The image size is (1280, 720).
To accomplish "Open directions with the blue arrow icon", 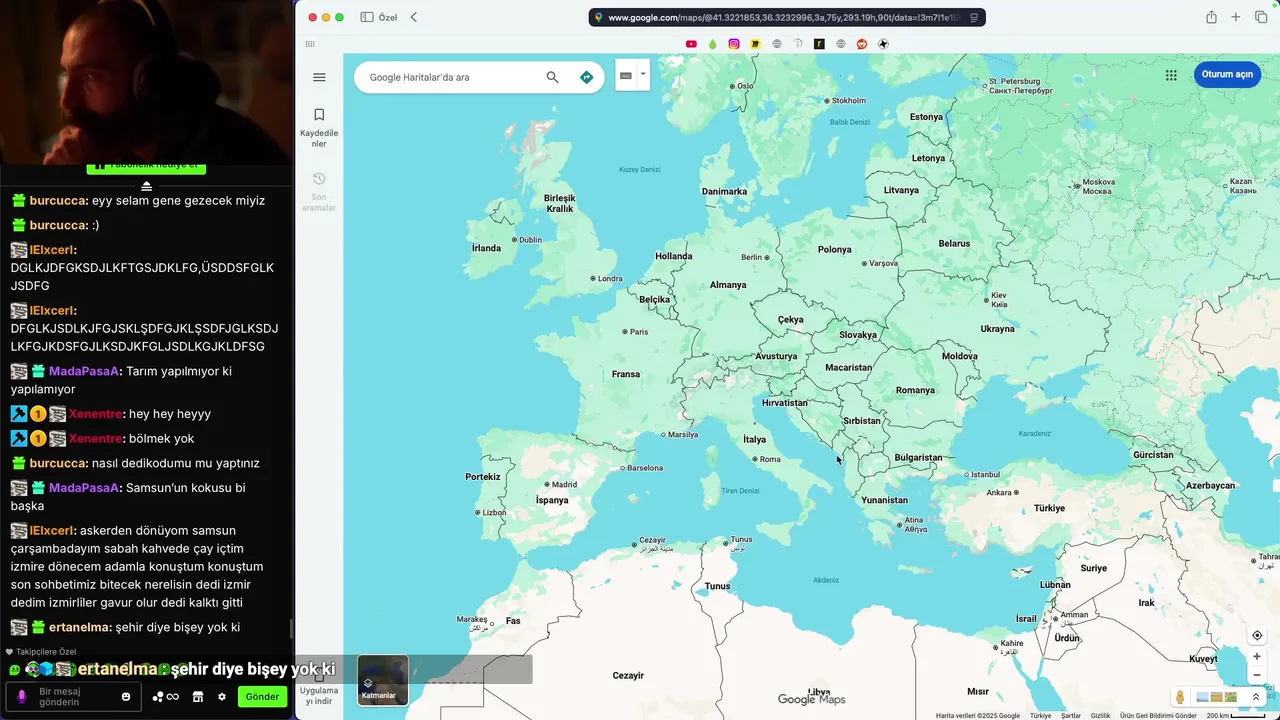I will click(587, 77).
